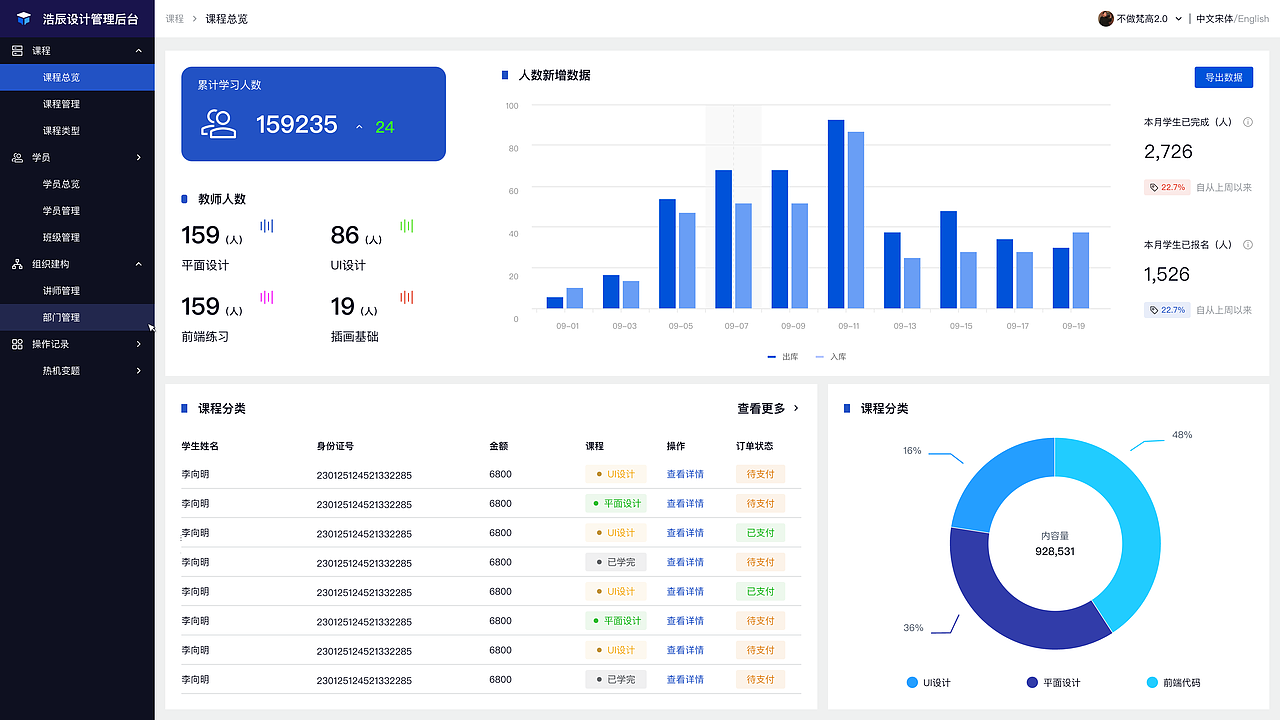
Task: Collapse the 课程 sidebar section chevron
Action: point(139,50)
